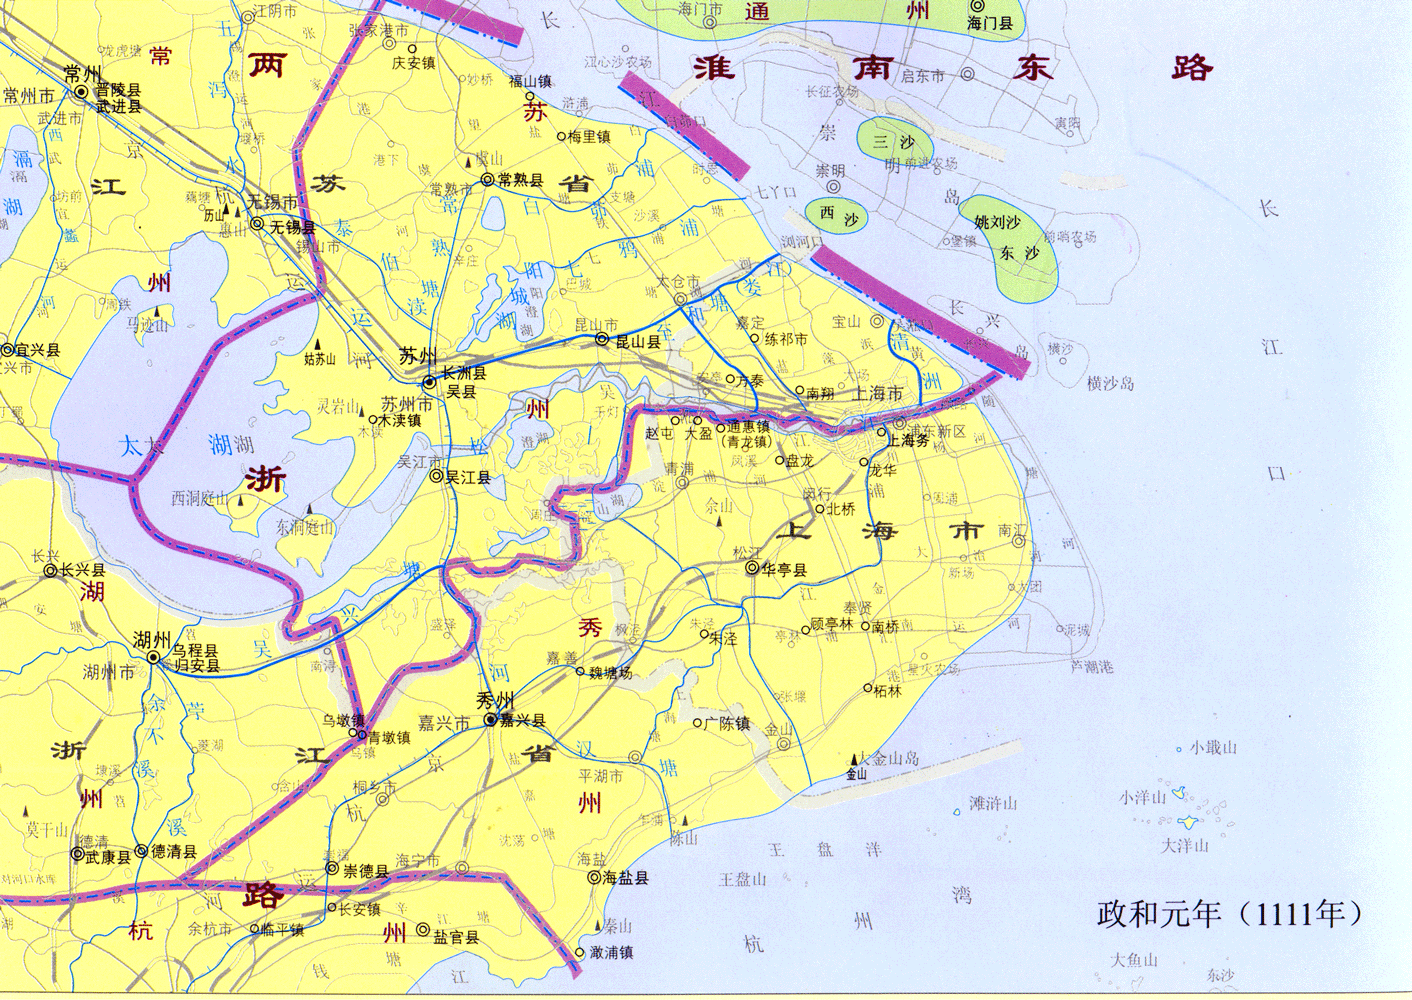
Task: Click the '梅里镇' town label
Action: 589,137
